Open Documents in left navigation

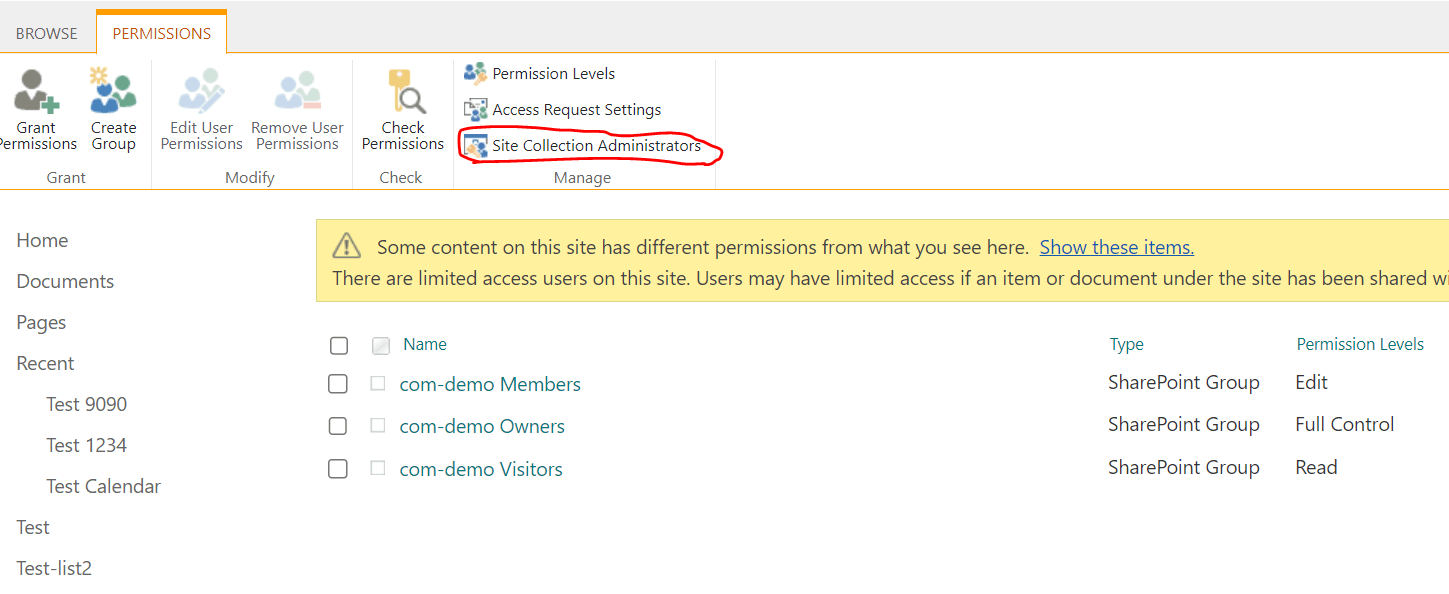(65, 281)
